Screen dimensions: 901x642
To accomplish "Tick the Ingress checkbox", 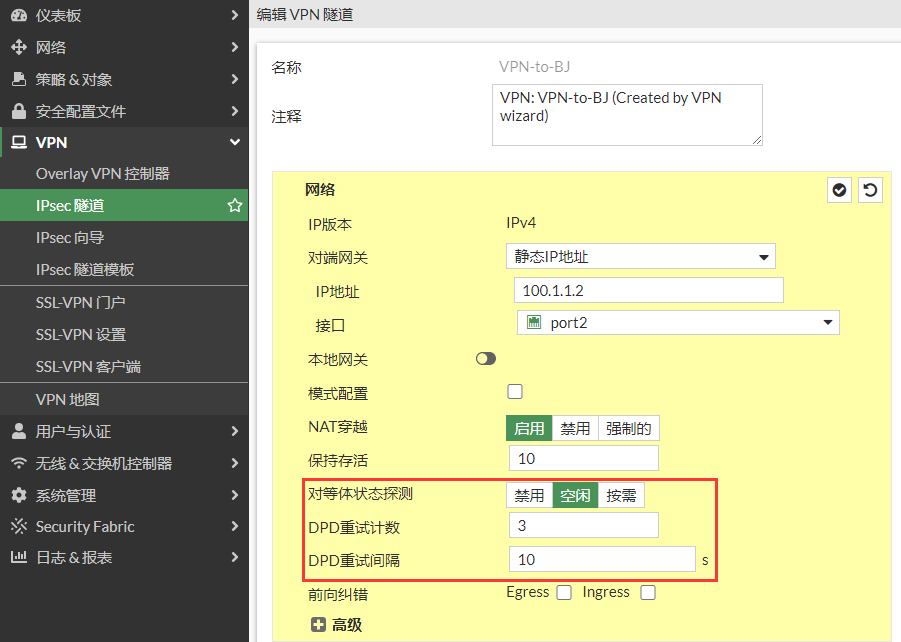I will point(648,593).
